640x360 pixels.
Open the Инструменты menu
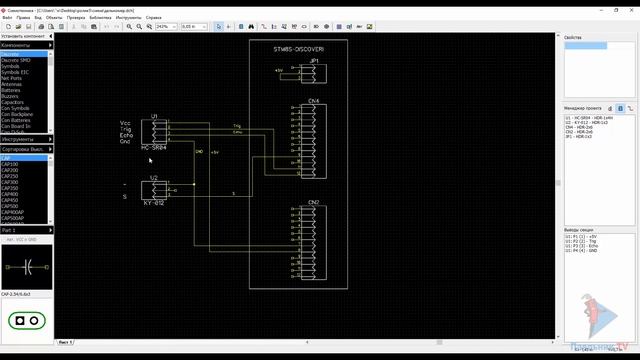[x=128, y=18]
